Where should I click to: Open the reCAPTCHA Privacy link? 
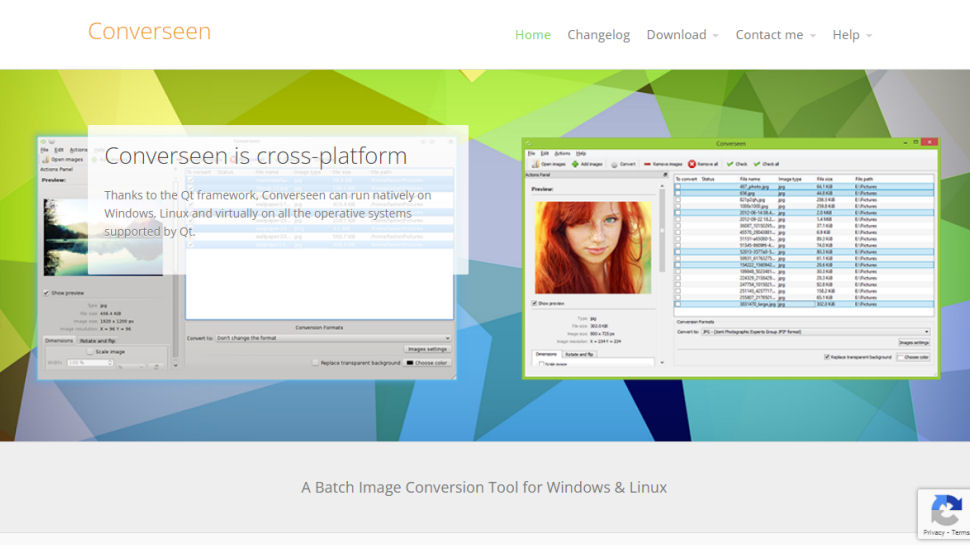coord(934,533)
